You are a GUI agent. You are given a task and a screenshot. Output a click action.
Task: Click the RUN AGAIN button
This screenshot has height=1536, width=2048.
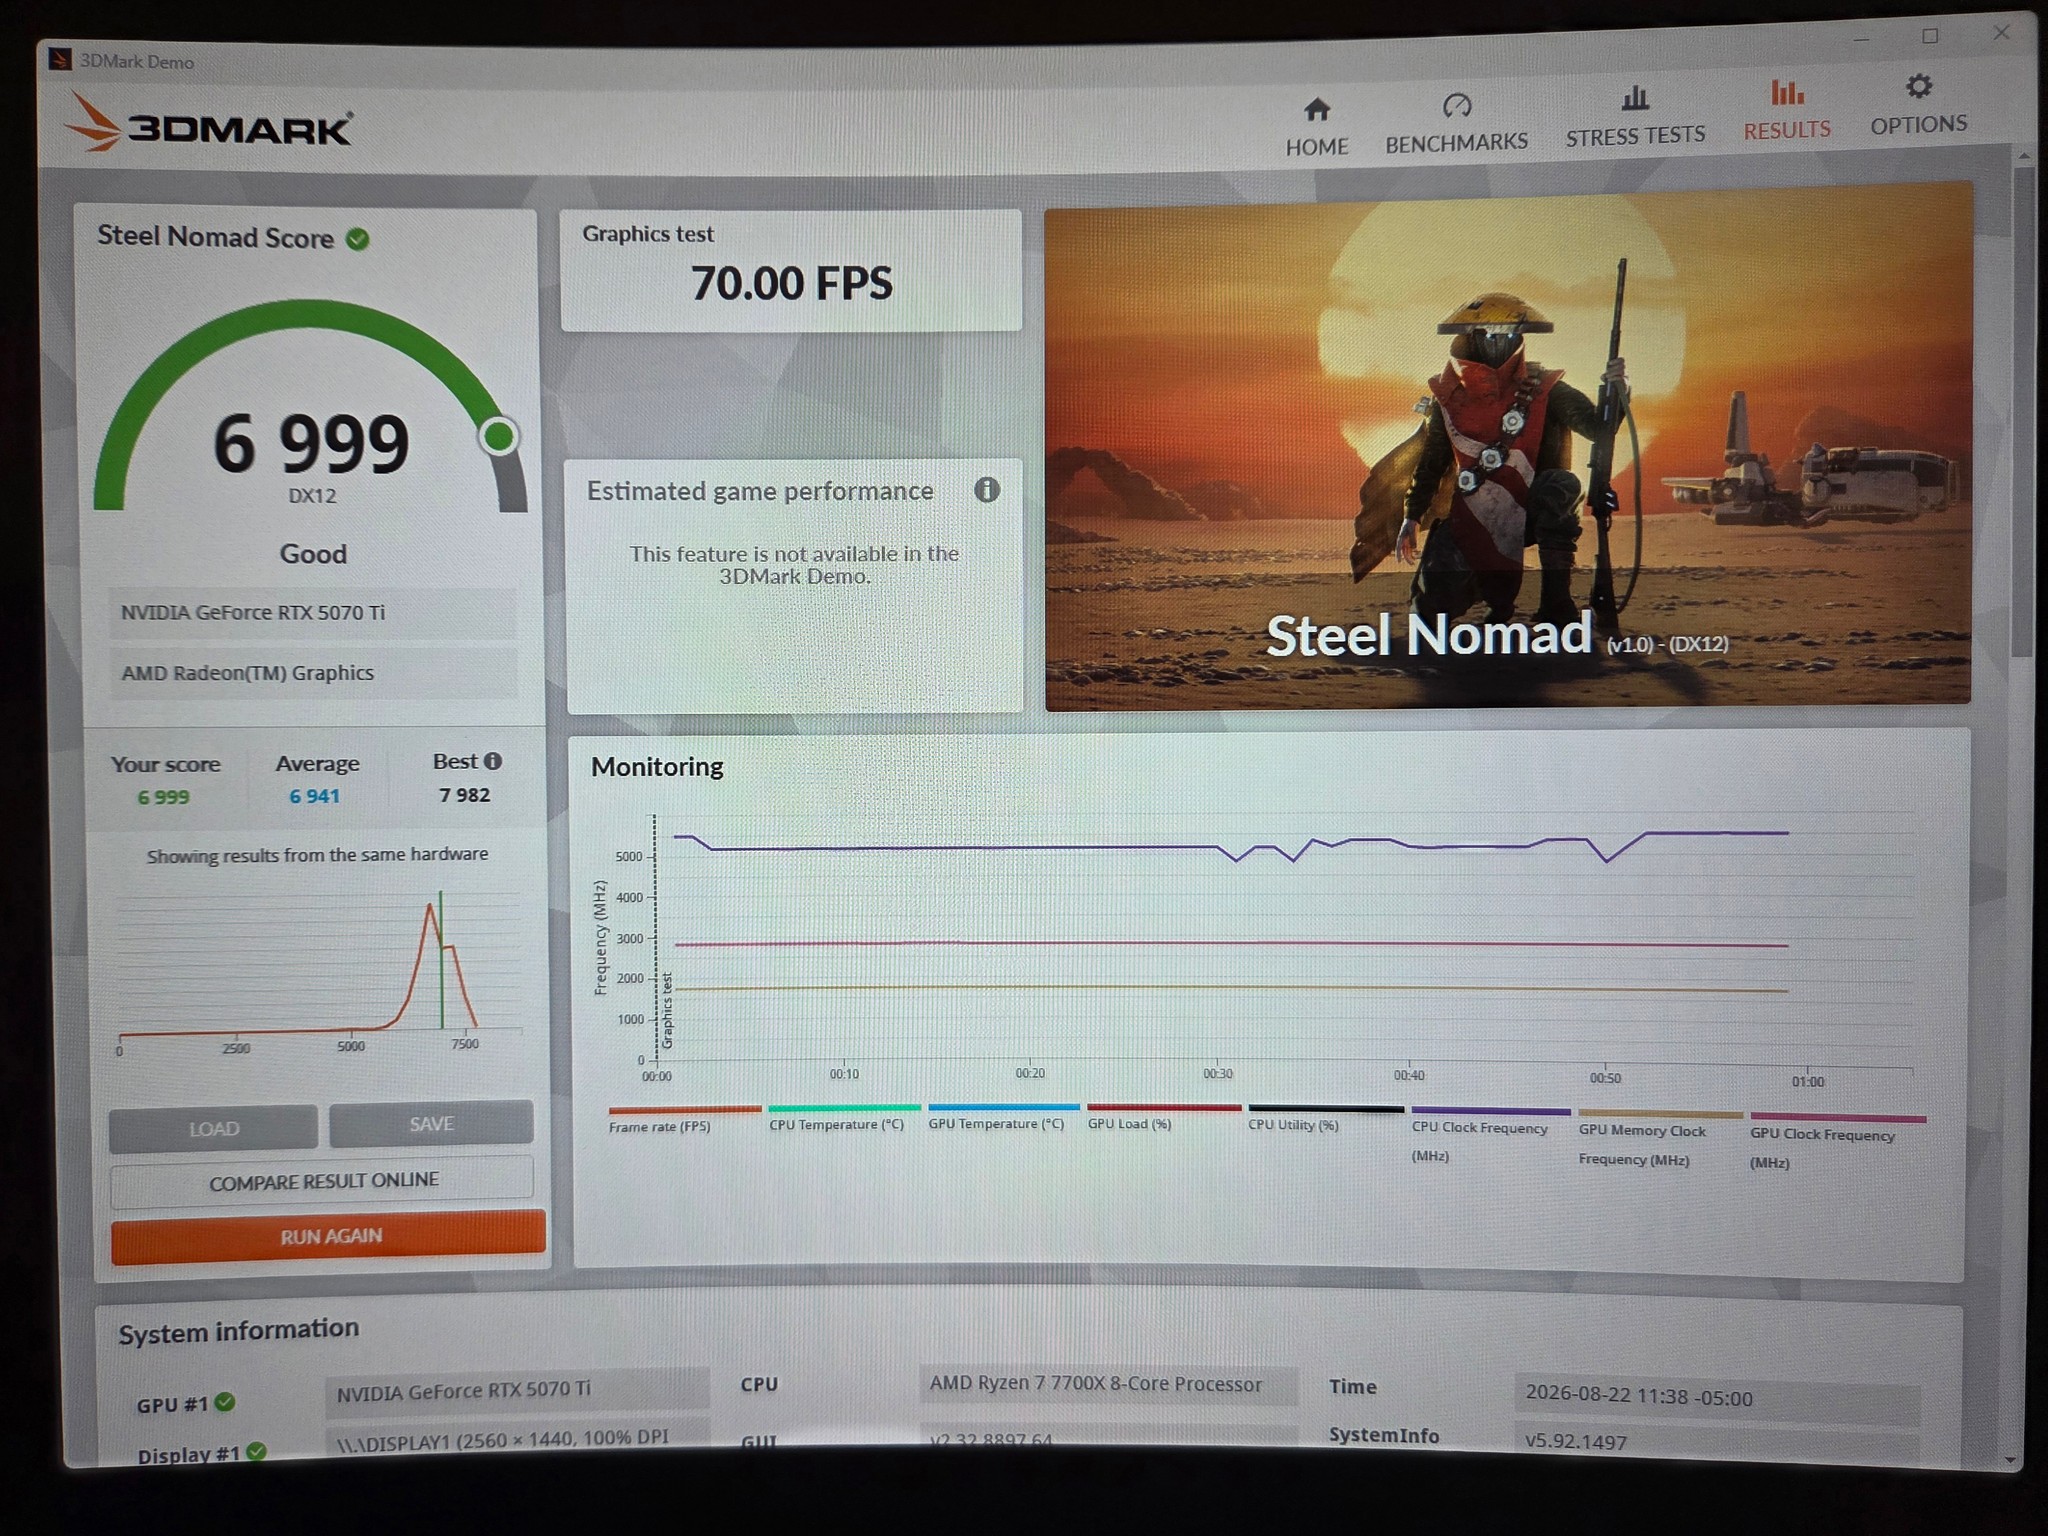coord(329,1236)
